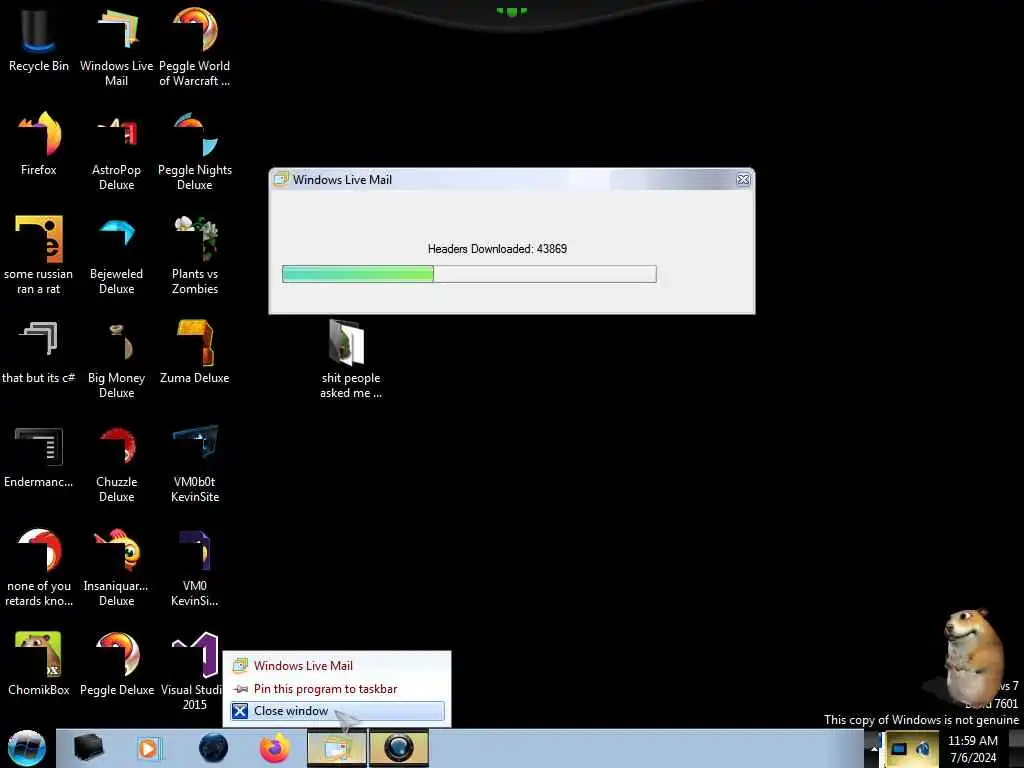Select the 'some russian ran a rat' icon
Image resolution: width=1024 pixels, height=768 pixels.
tap(39, 255)
